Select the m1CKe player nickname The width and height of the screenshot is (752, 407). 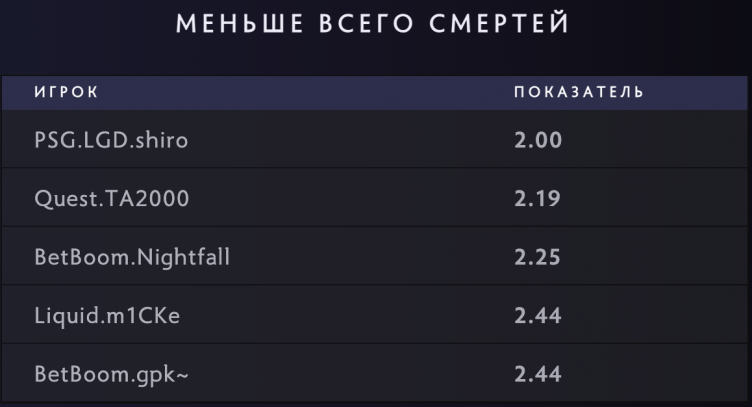[140, 317]
